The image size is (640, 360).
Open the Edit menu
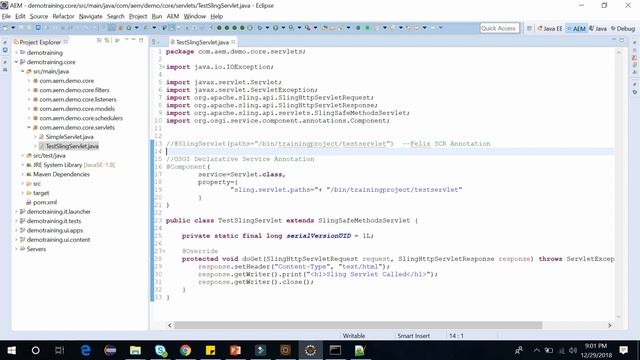[x=20, y=16]
